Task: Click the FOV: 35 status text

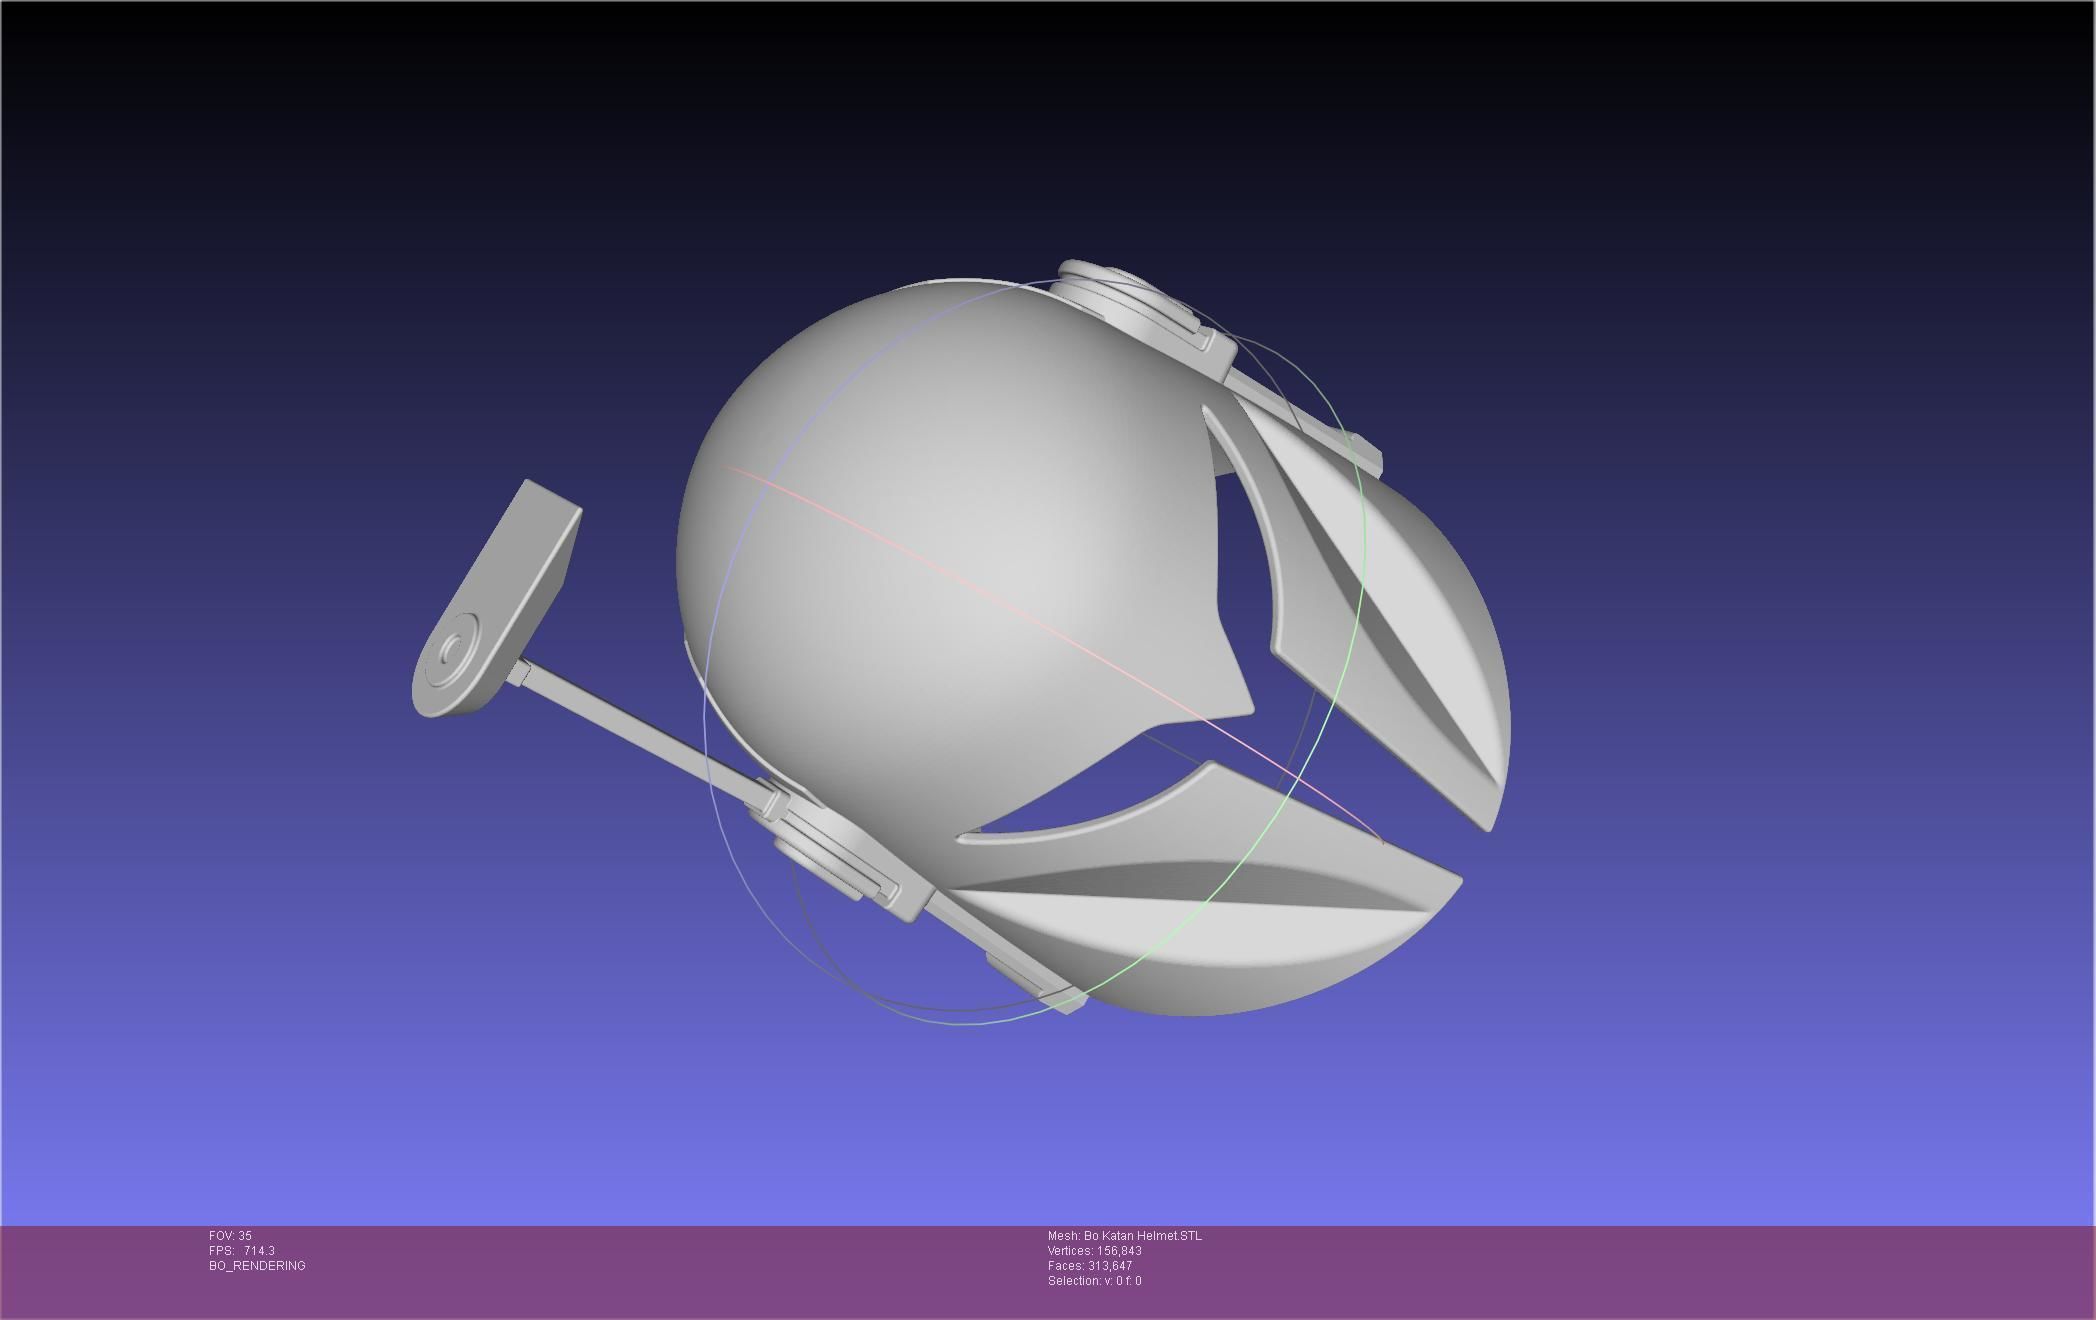Action: [230, 1236]
